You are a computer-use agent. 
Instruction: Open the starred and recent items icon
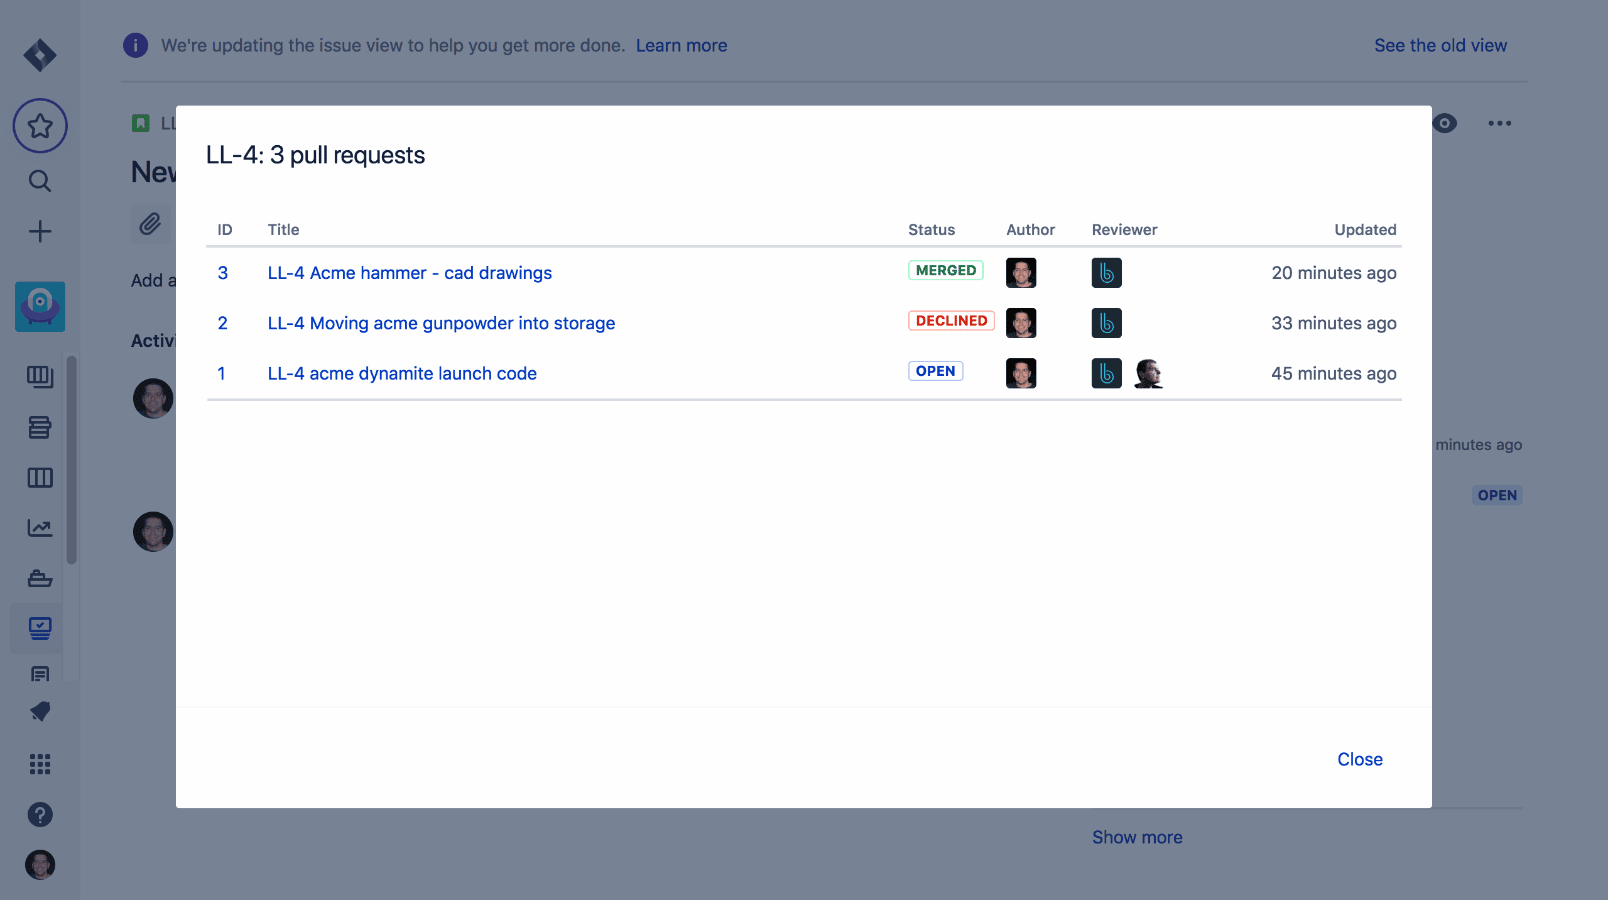pos(40,126)
